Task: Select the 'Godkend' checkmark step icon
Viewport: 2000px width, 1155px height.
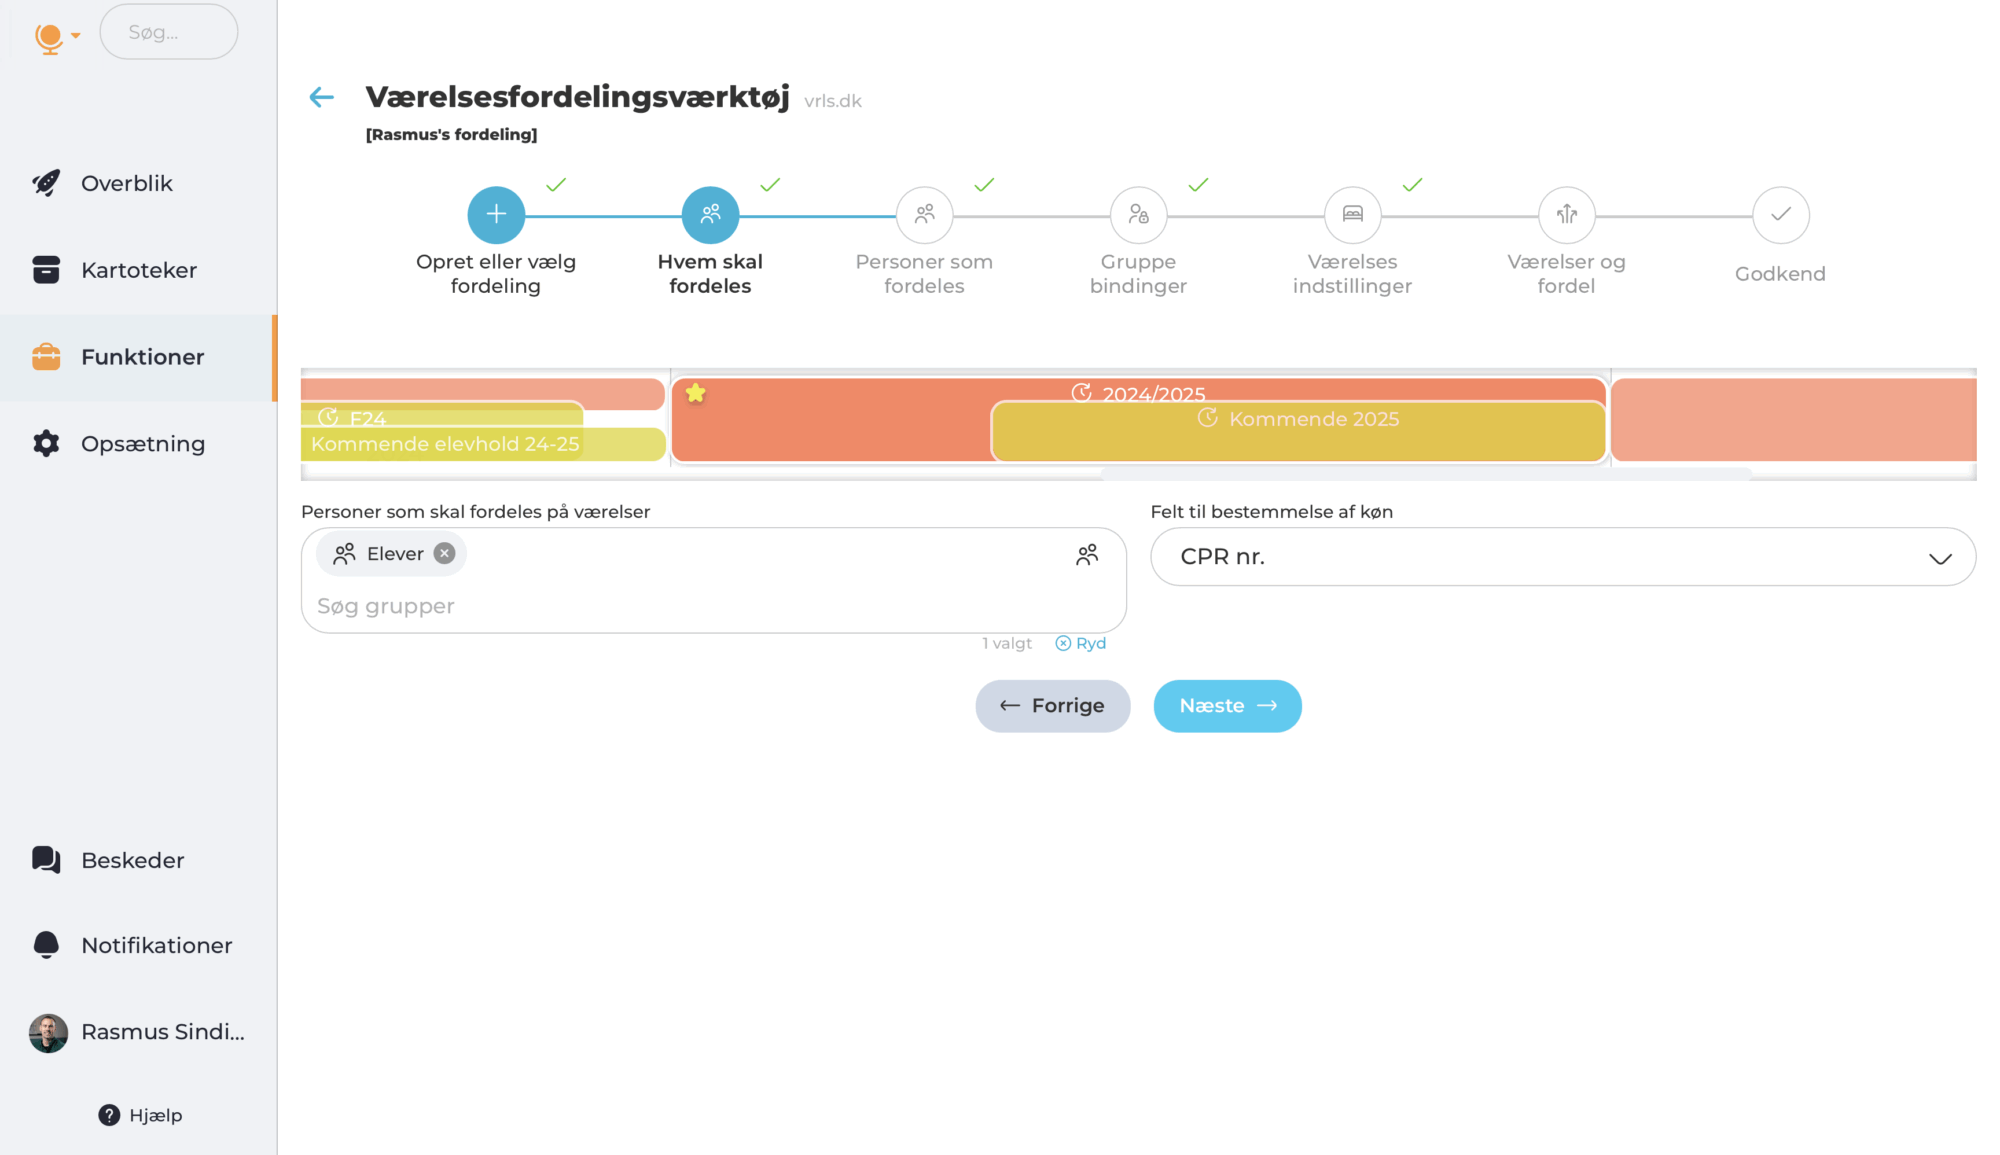Action: [x=1780, y=215]
